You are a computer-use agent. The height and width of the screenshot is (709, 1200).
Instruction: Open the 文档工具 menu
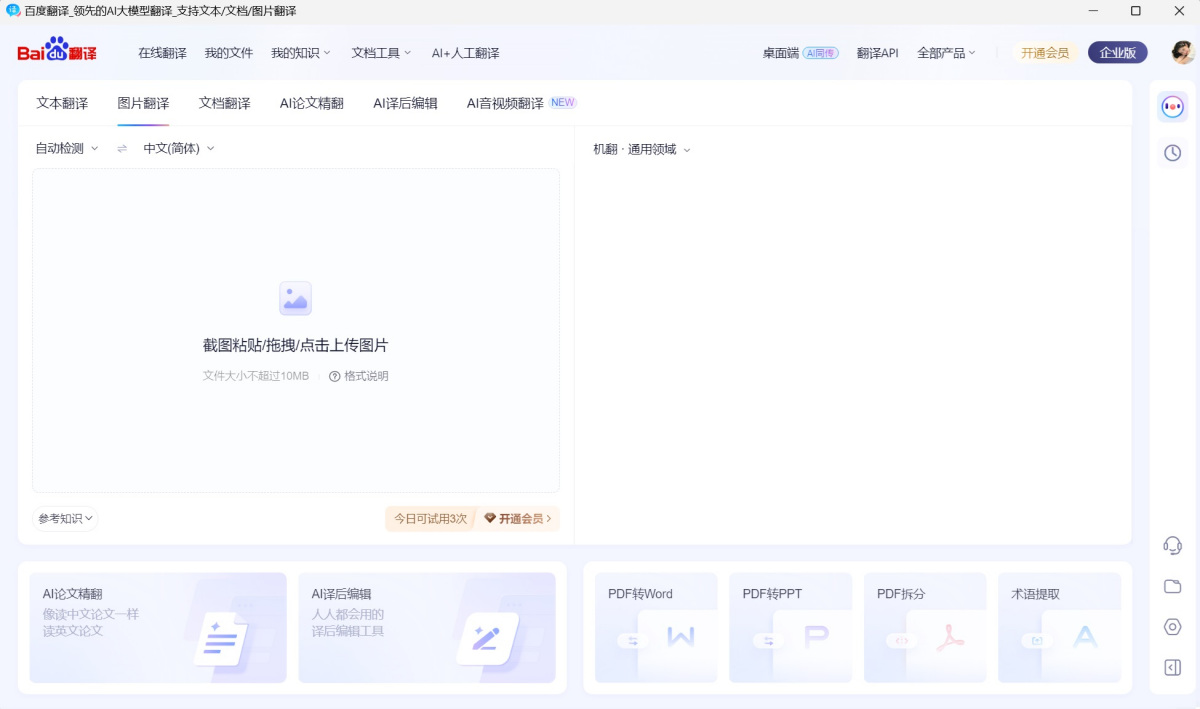tap(380, 52)
